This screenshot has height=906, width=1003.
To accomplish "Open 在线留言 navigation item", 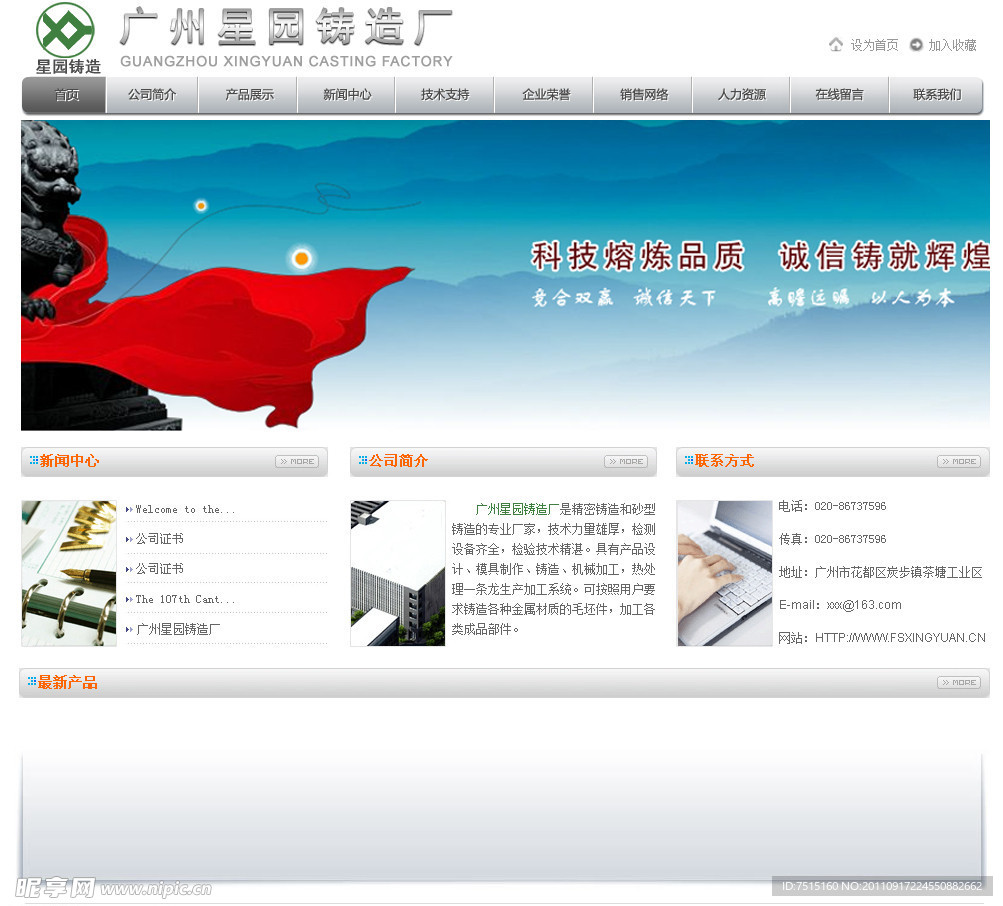I will point(839,95).
